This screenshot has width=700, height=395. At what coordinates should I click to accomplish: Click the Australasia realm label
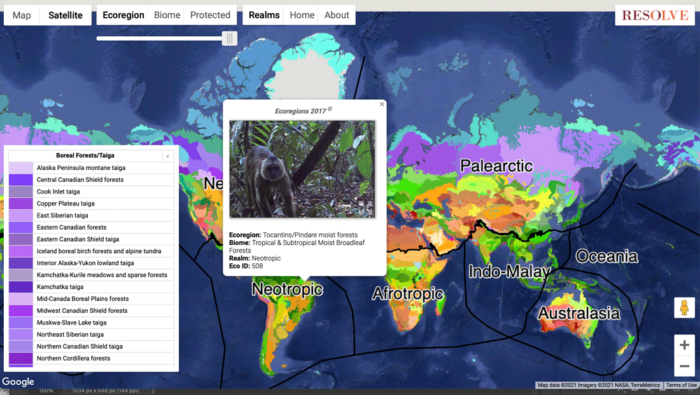click(x=579, y=313)
